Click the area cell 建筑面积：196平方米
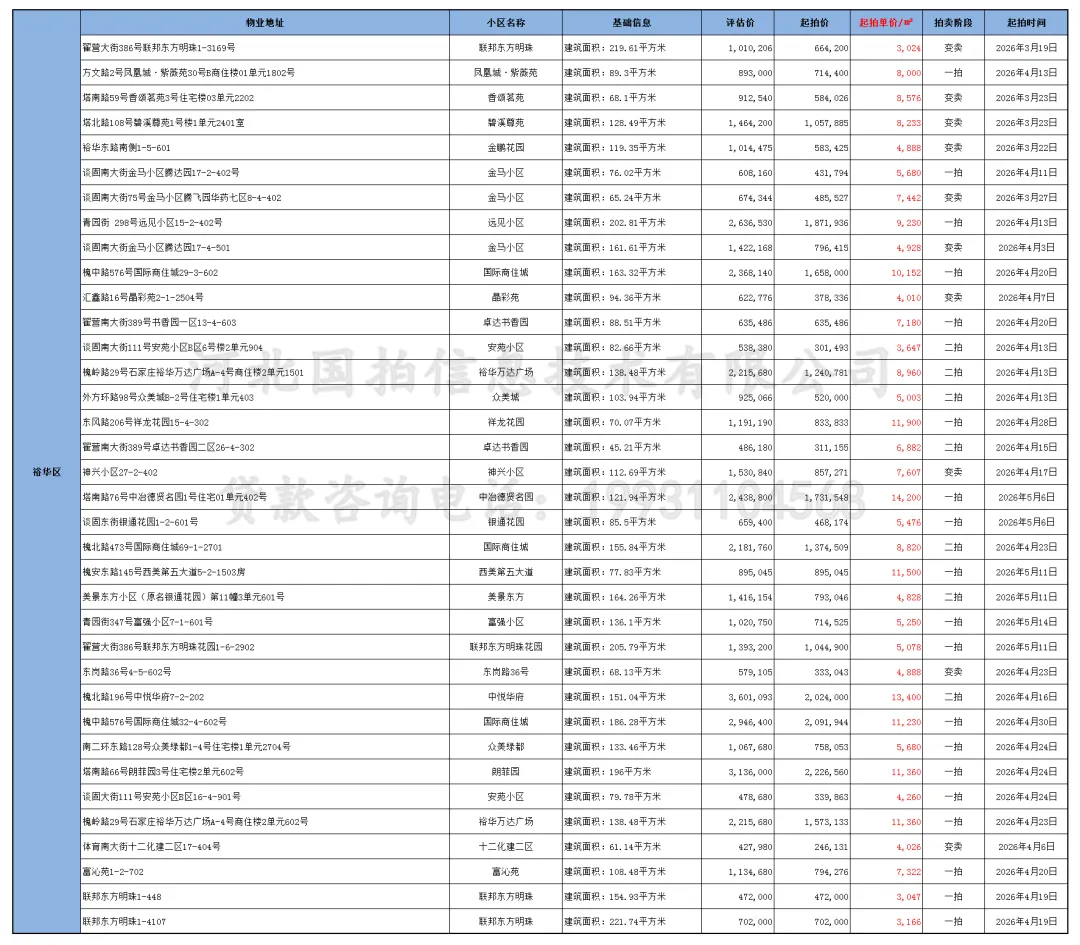 click(x=632, y=772)
